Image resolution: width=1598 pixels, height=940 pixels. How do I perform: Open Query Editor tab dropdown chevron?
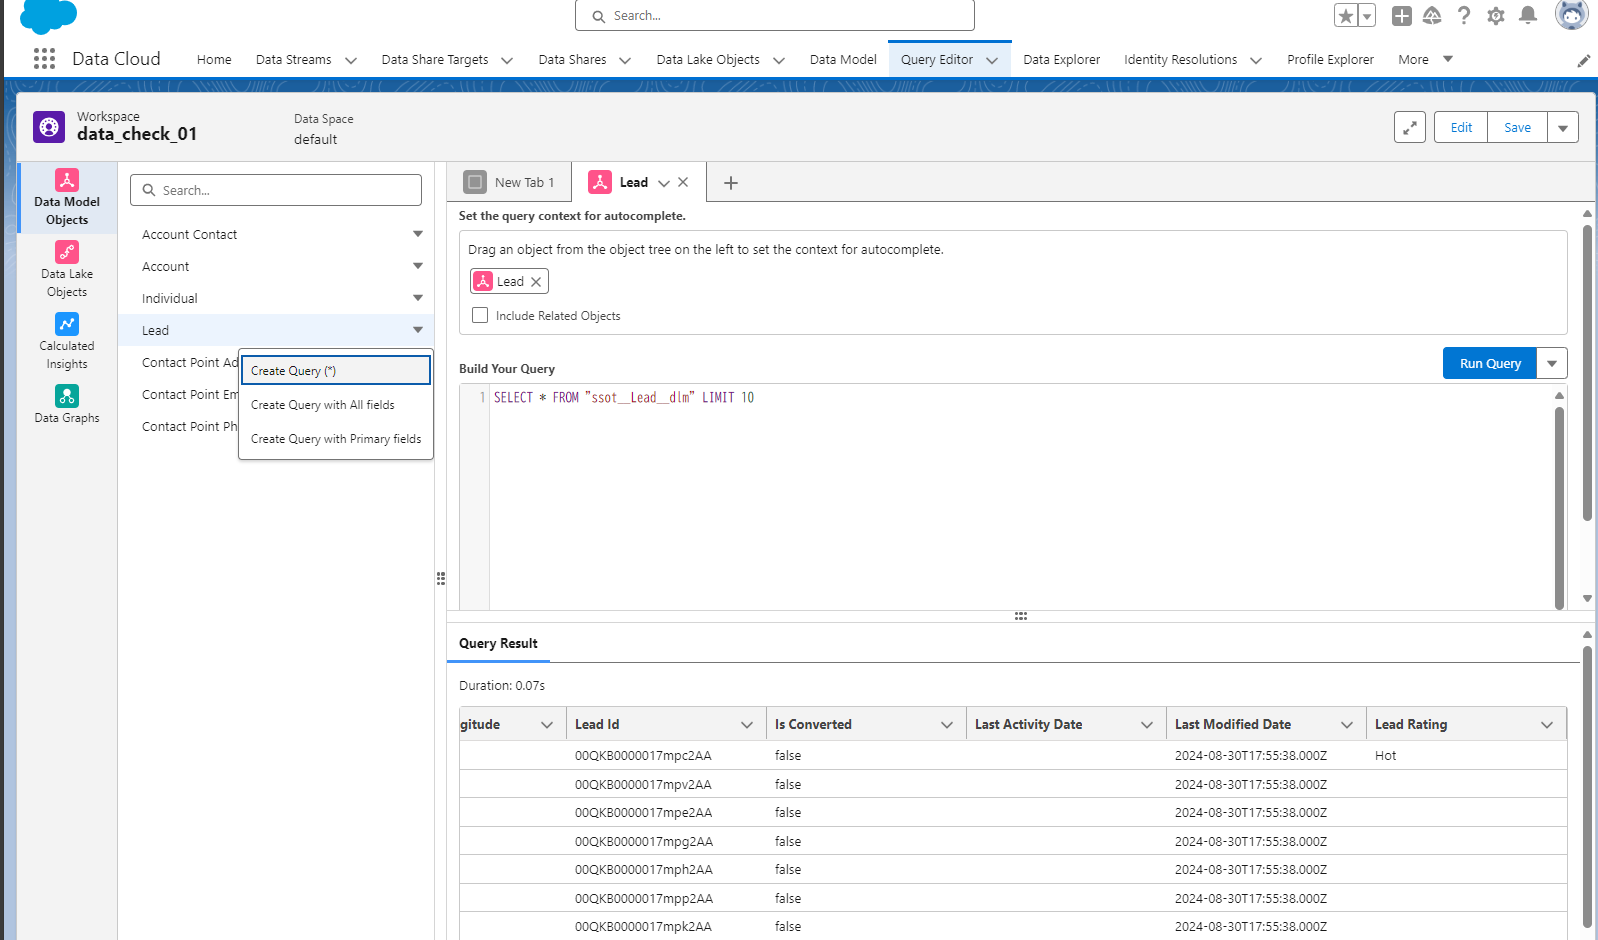[x=992, y=60]
